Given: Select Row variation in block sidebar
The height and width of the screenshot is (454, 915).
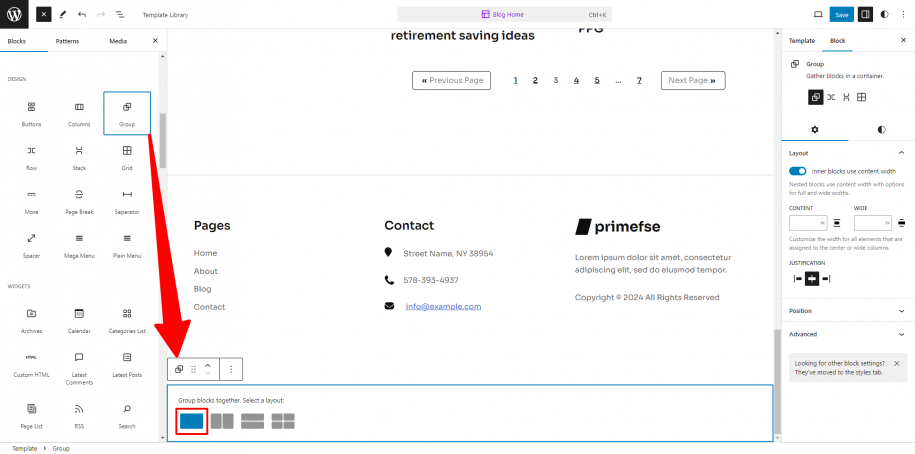Looking at the screenshot, I should click(x=831, y=97).
